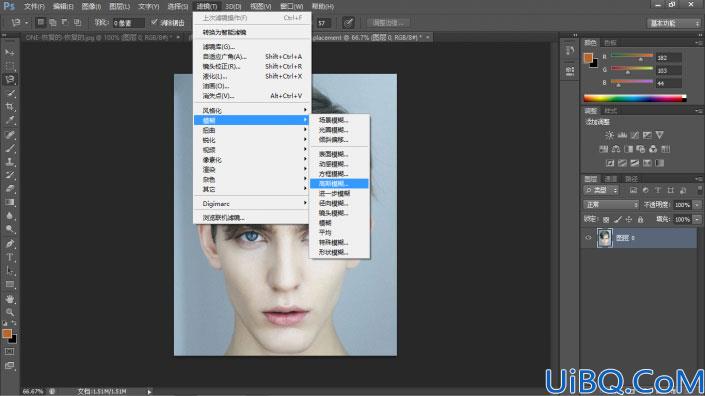Open the workspace switcher dropdown at top right
Screen dimensions: 705x396
tap(673, 23)
